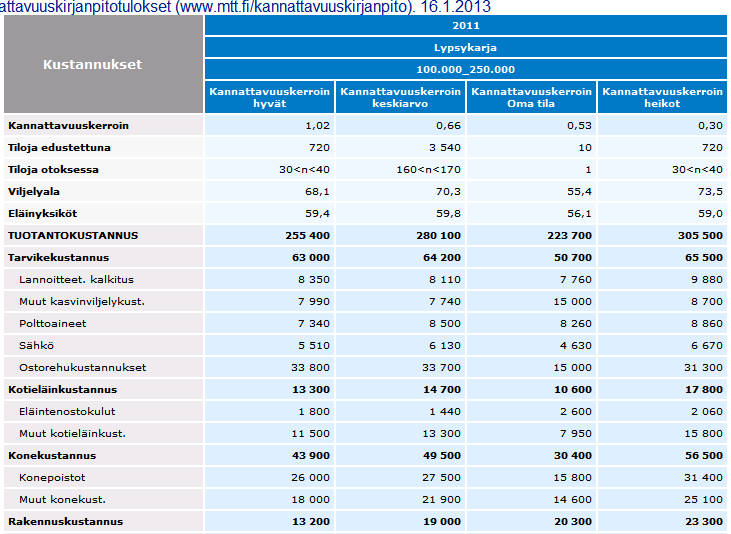Image resolution: width=731 pixels, height=534 pixels.
Task: Click the value 31 300 in Ostorehukustannukset row
Action: click(x=704, y=368)
